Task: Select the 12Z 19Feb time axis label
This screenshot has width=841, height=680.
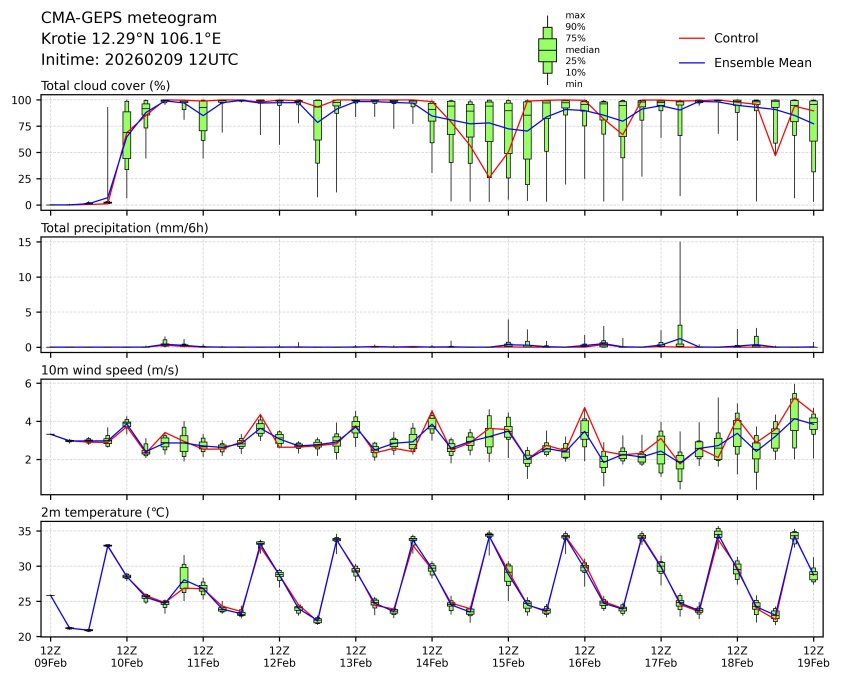Action: coord(813,656)
